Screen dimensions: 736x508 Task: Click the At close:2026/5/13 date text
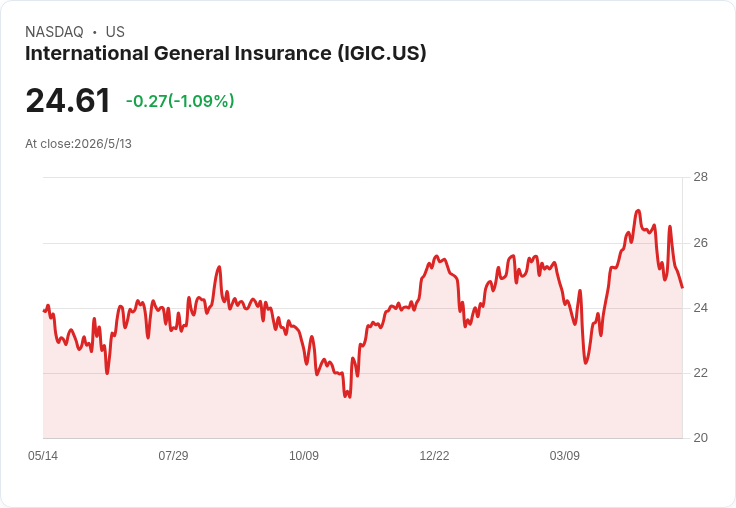(x=78, y=144)
